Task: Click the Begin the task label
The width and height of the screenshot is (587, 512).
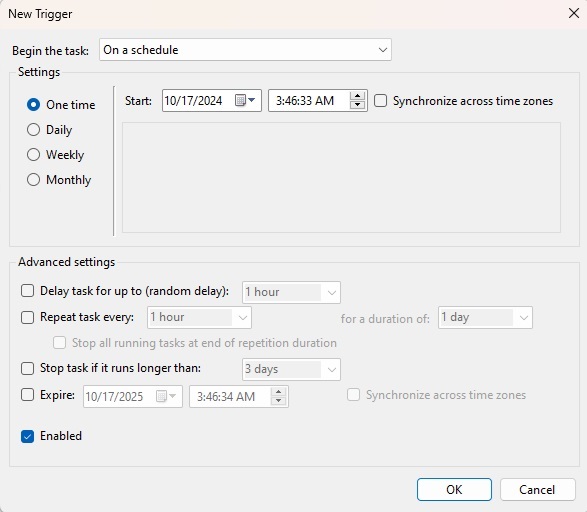Action: point(50,51)
